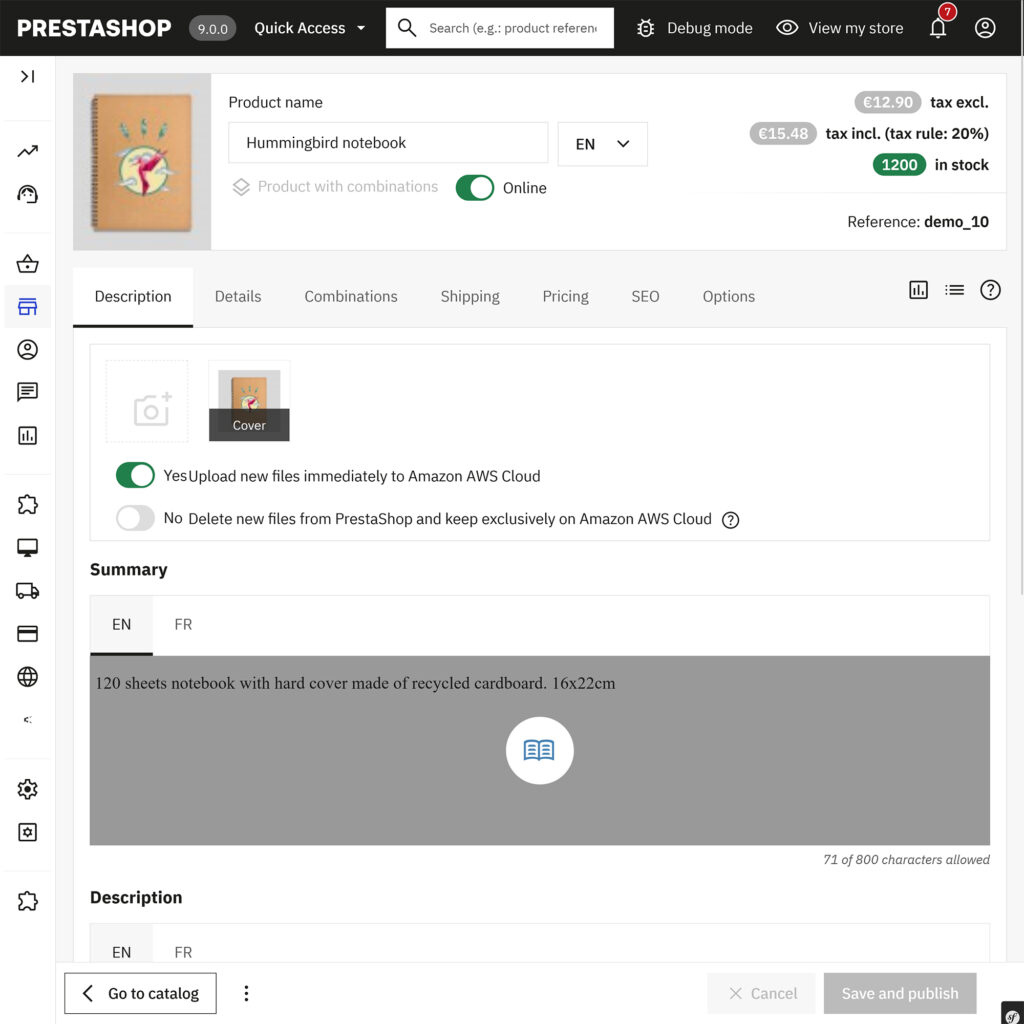Open the bottom puzzle piece icon in sidebar

click(x=27, y=901)
